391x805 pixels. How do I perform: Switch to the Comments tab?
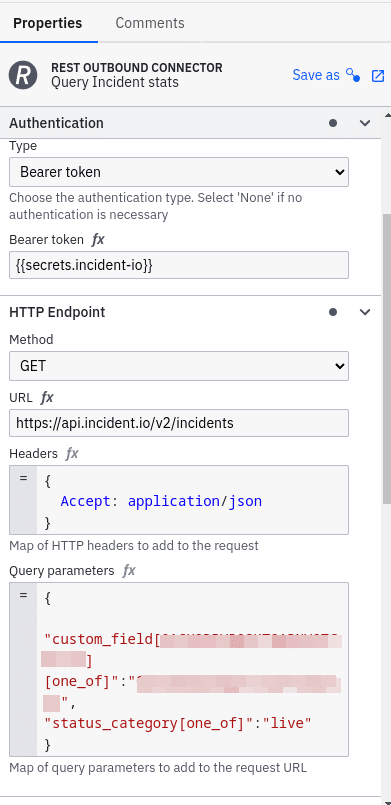pyautogui.click(x=150, y=23)
